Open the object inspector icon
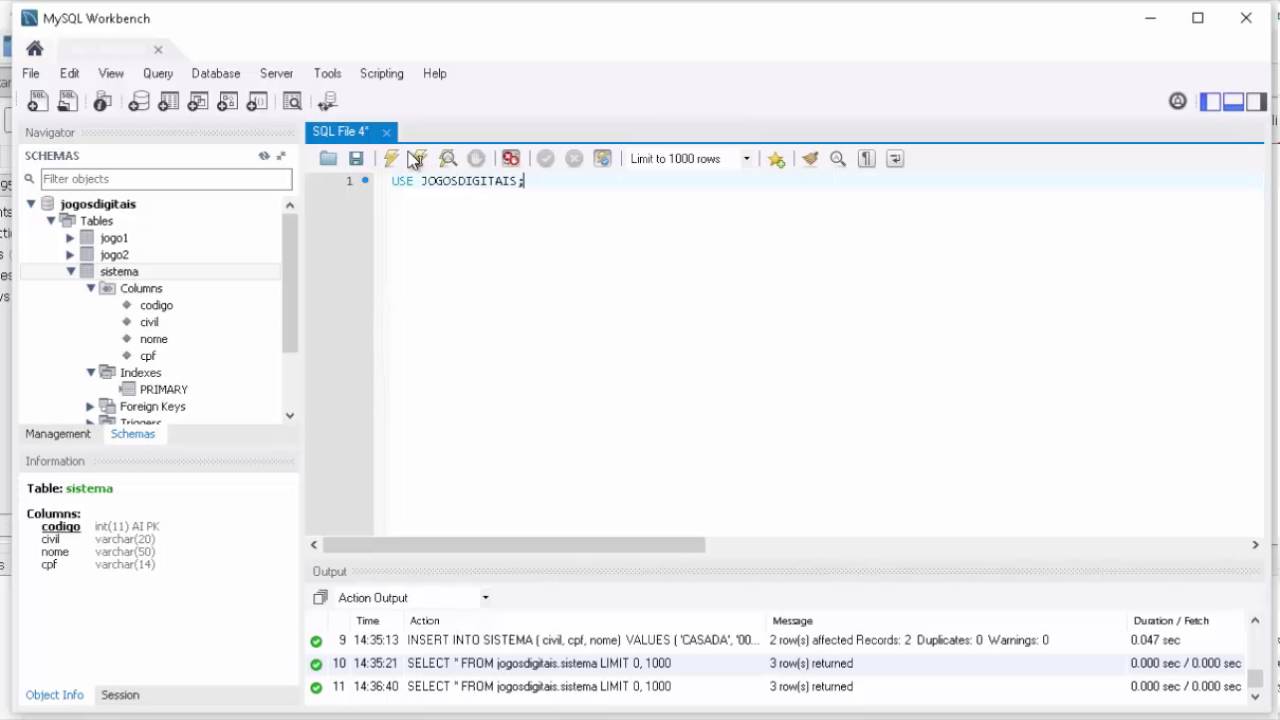 tap(102, 101)
